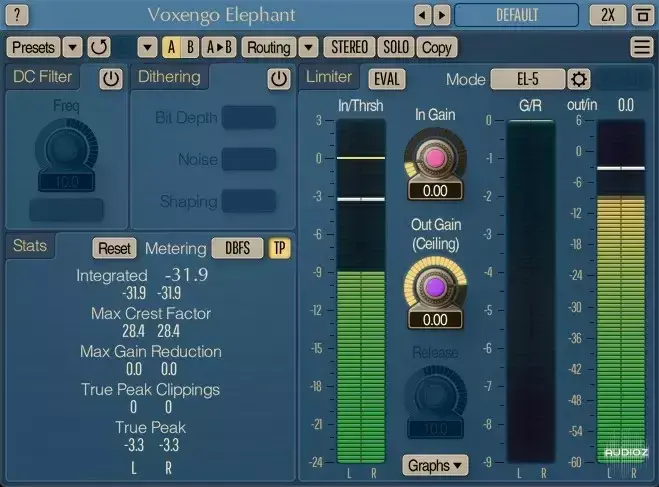Open Bit Depth selector
The image size is (659, 487).
click(249, 117)
